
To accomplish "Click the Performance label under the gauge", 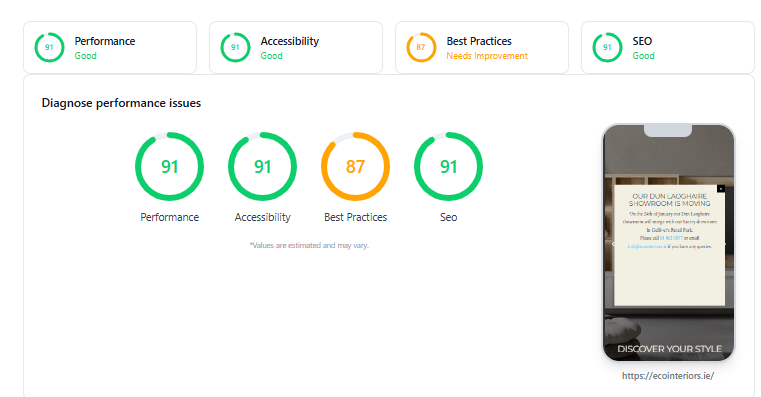I will coord(169,217).
